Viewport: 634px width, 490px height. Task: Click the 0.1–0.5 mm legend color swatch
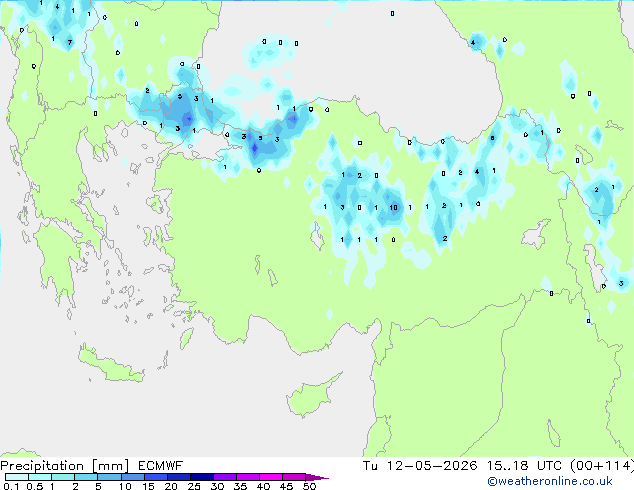(x=17, y=477)
